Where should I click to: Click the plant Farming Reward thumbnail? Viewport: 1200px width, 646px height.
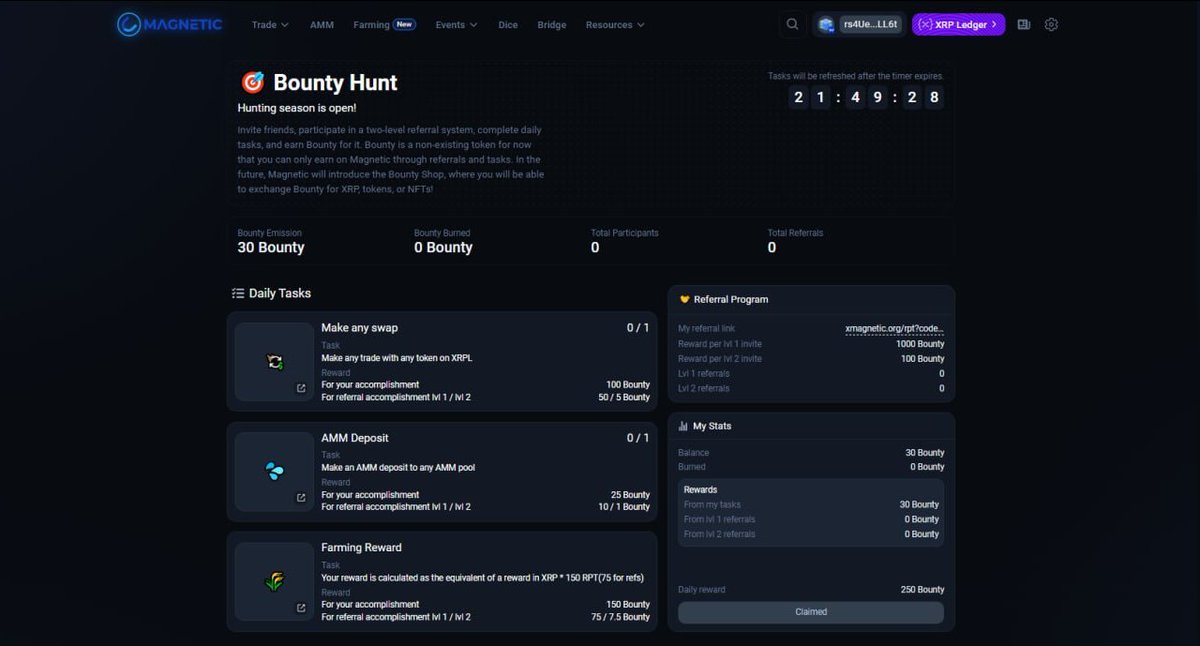pyautogui.click(x=274, y=581)
